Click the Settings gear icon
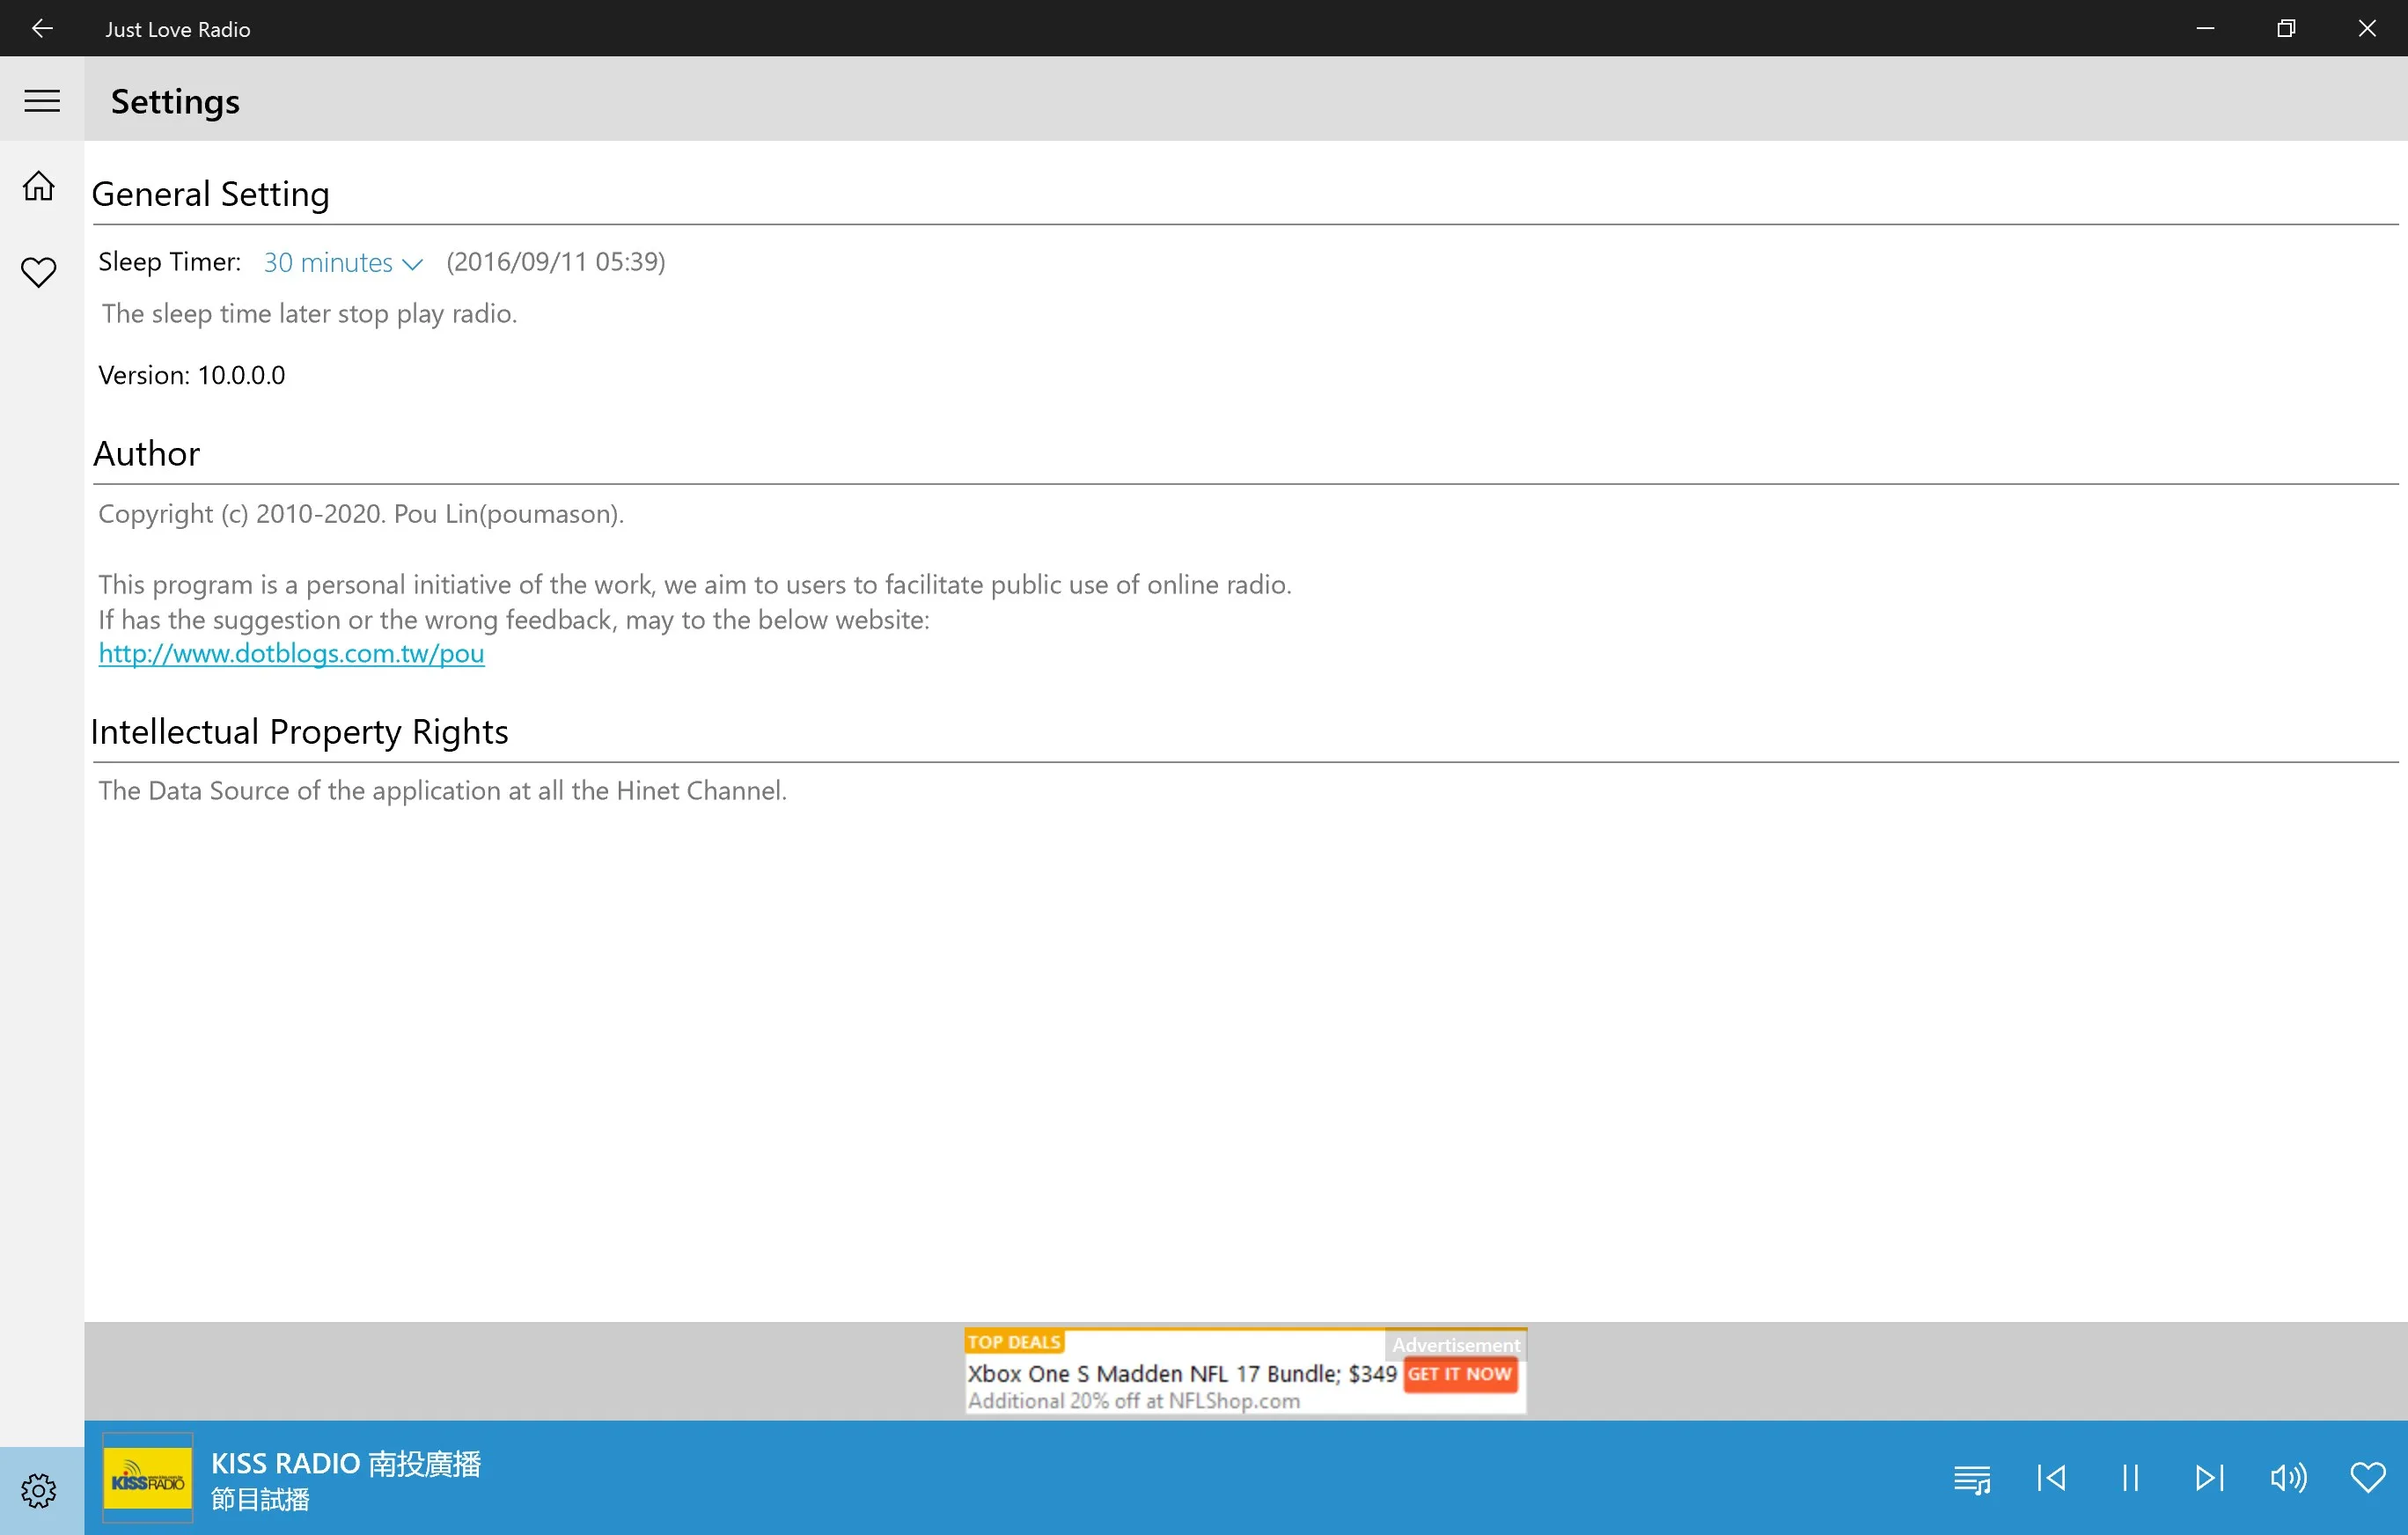Viewport: 2408px width, 1535px height. click(39, 1490)
